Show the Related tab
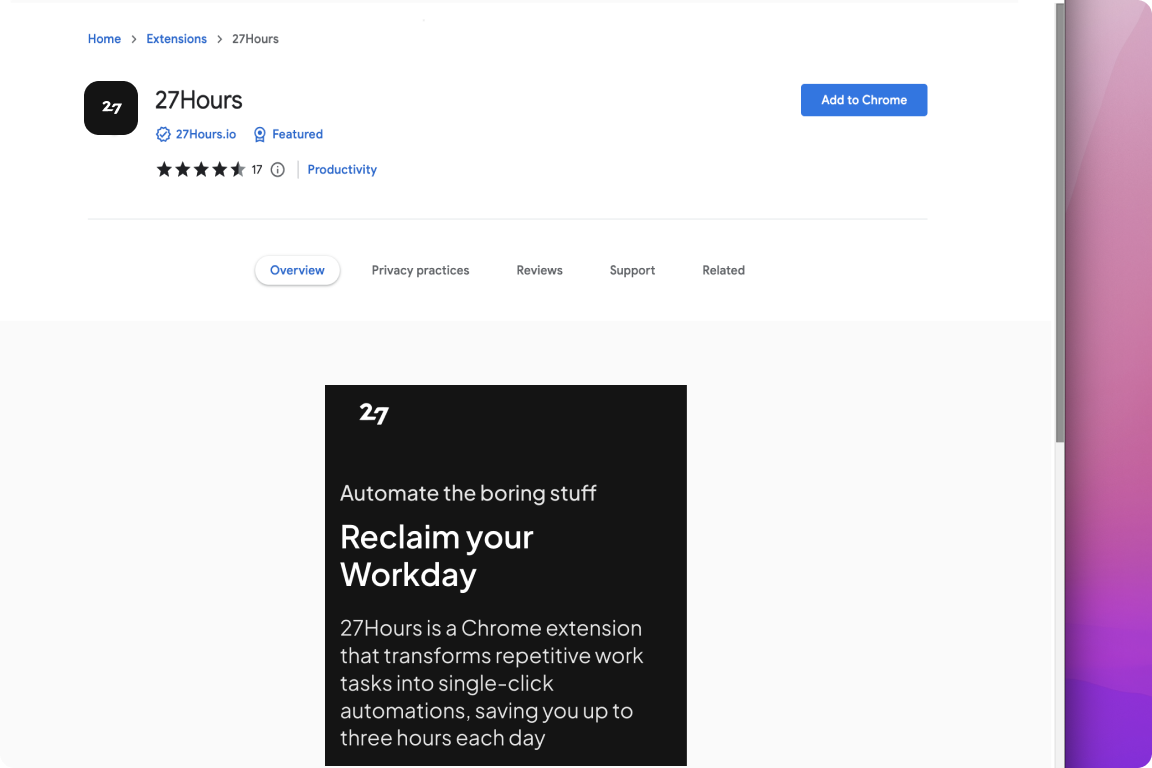Viewport: 1152px width, 768px height. tap(724, 270)
